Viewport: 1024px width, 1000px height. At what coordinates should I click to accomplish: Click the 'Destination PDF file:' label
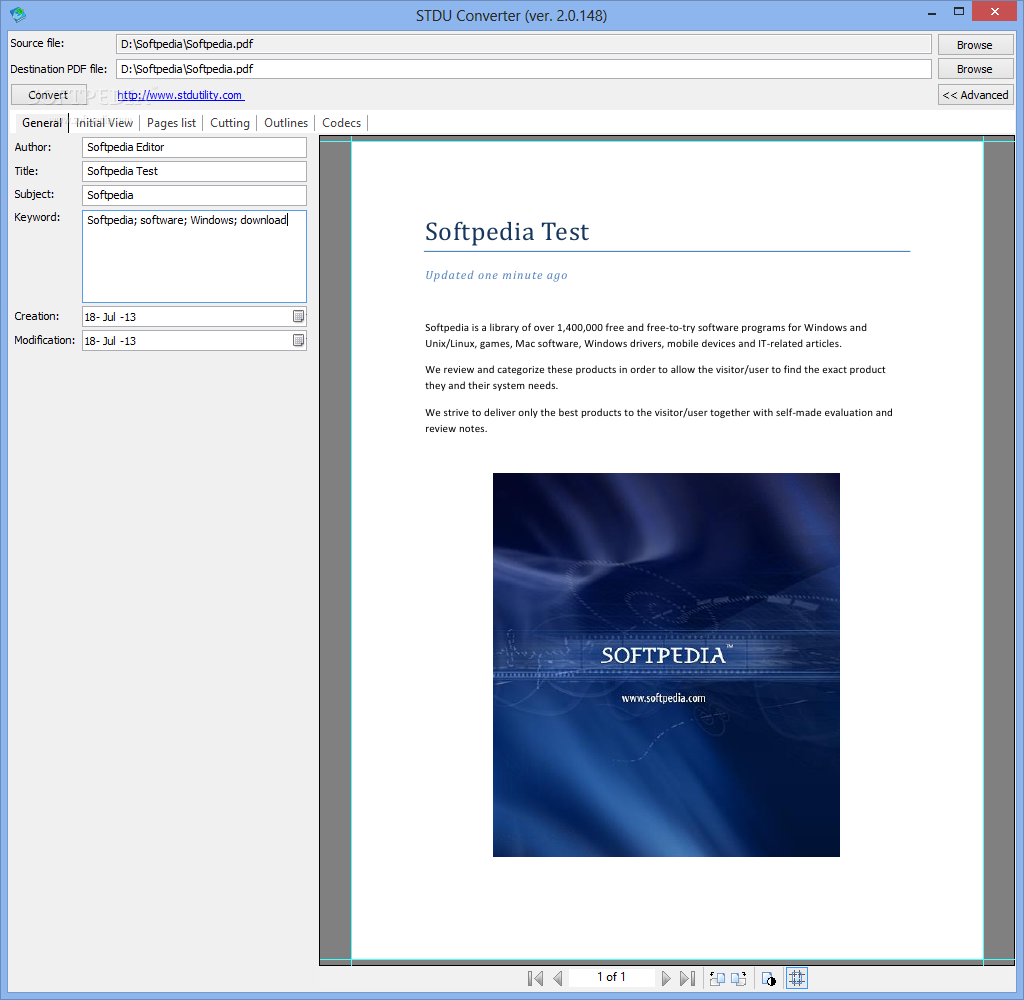(59, 69)
